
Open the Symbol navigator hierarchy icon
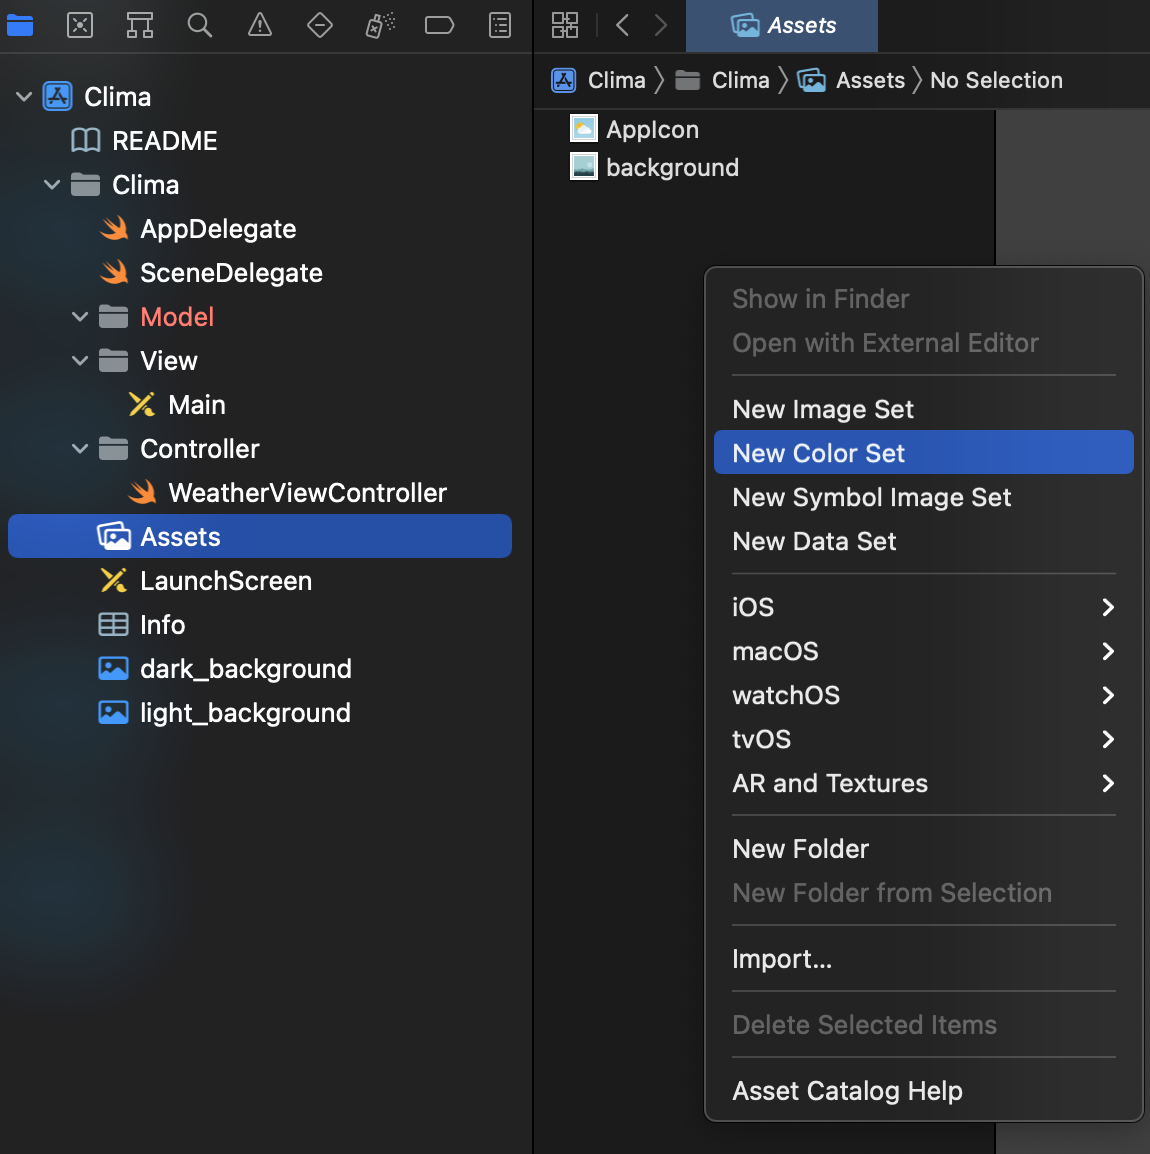tap(140, 26)
